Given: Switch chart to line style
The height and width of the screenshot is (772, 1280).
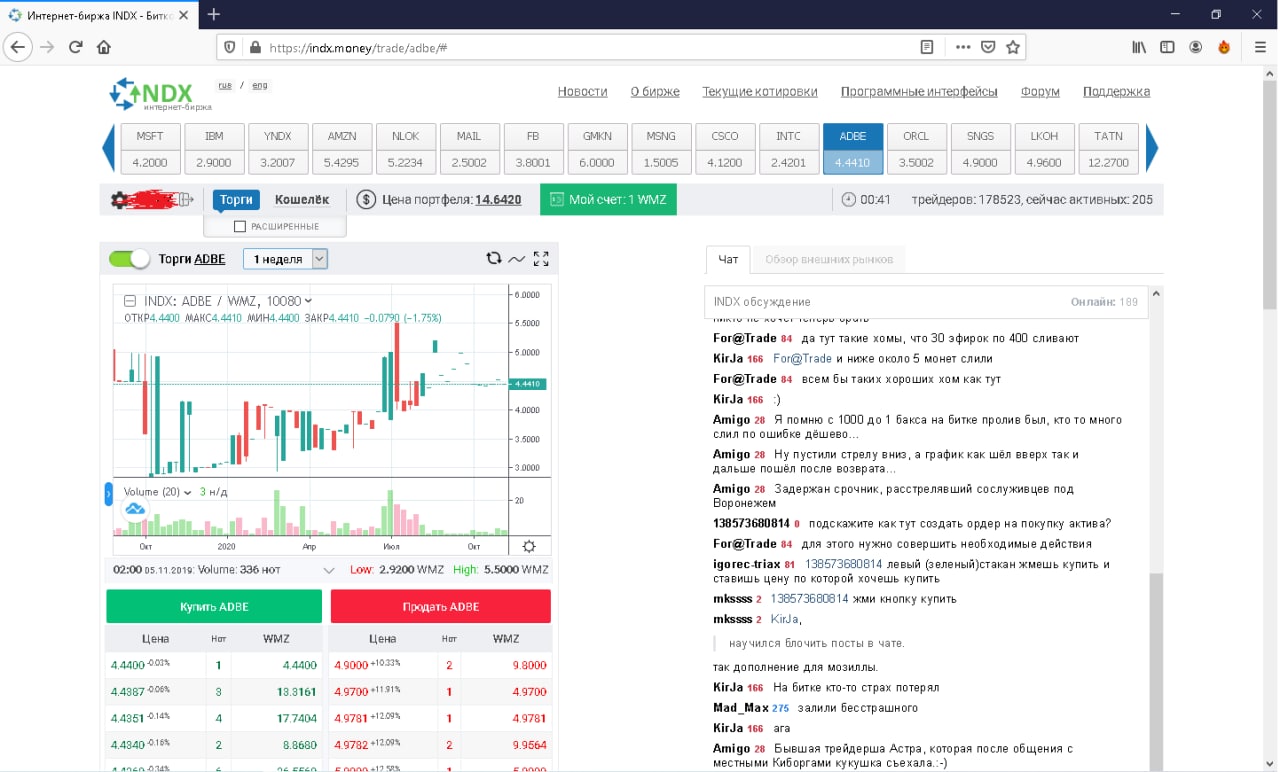Looking at the screenshot, I should point(517,258).
